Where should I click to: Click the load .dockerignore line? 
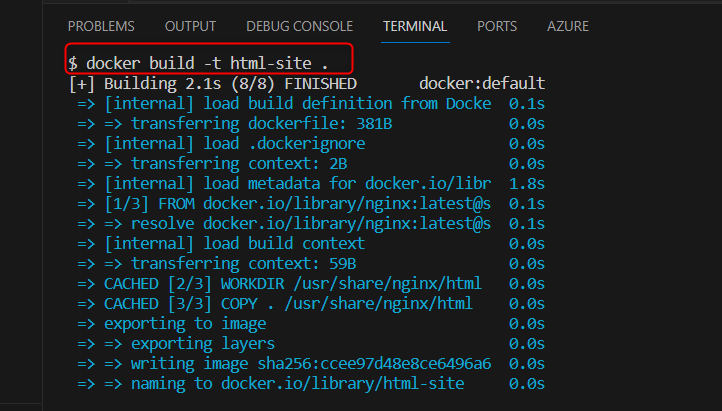pyautogui.click(x=311, y=144)
